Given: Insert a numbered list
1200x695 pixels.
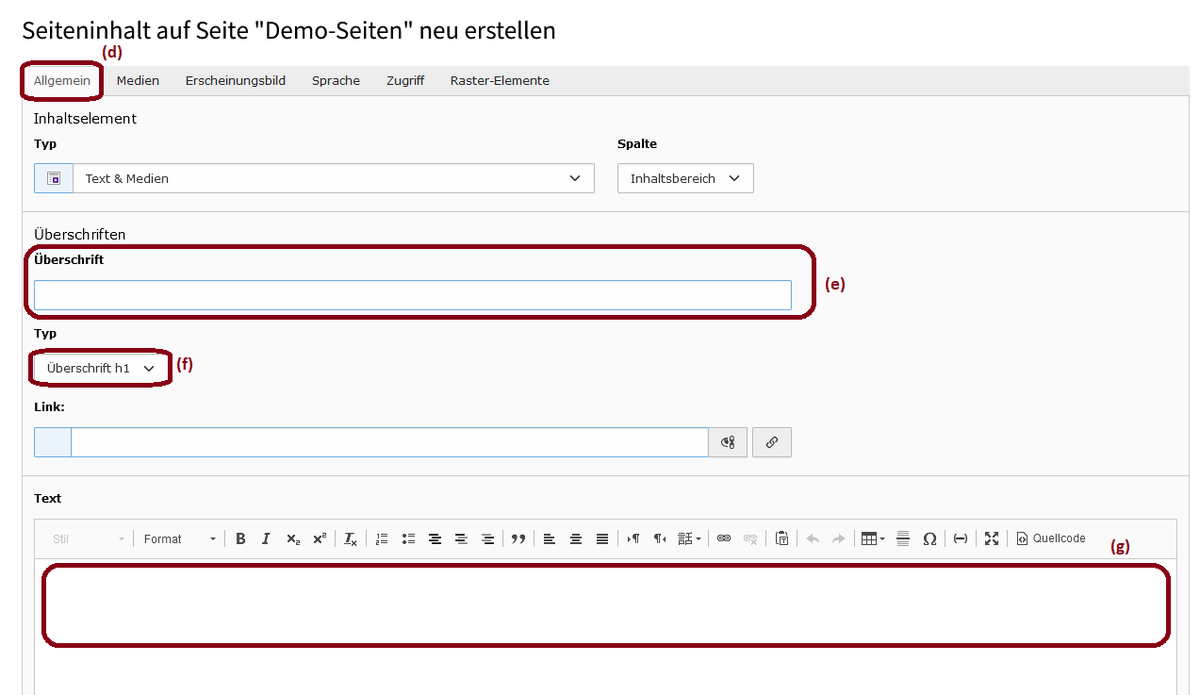Looking at the screenshot, I should tap(382, 539).
